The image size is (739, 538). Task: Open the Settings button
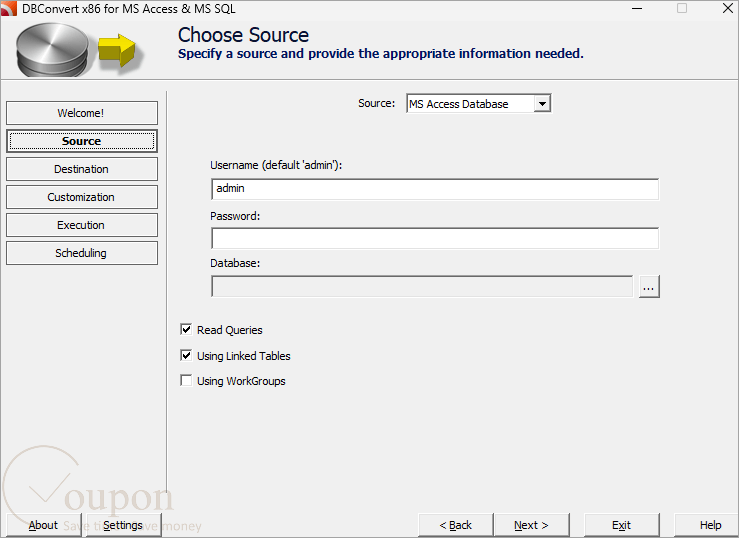(123, 525)
